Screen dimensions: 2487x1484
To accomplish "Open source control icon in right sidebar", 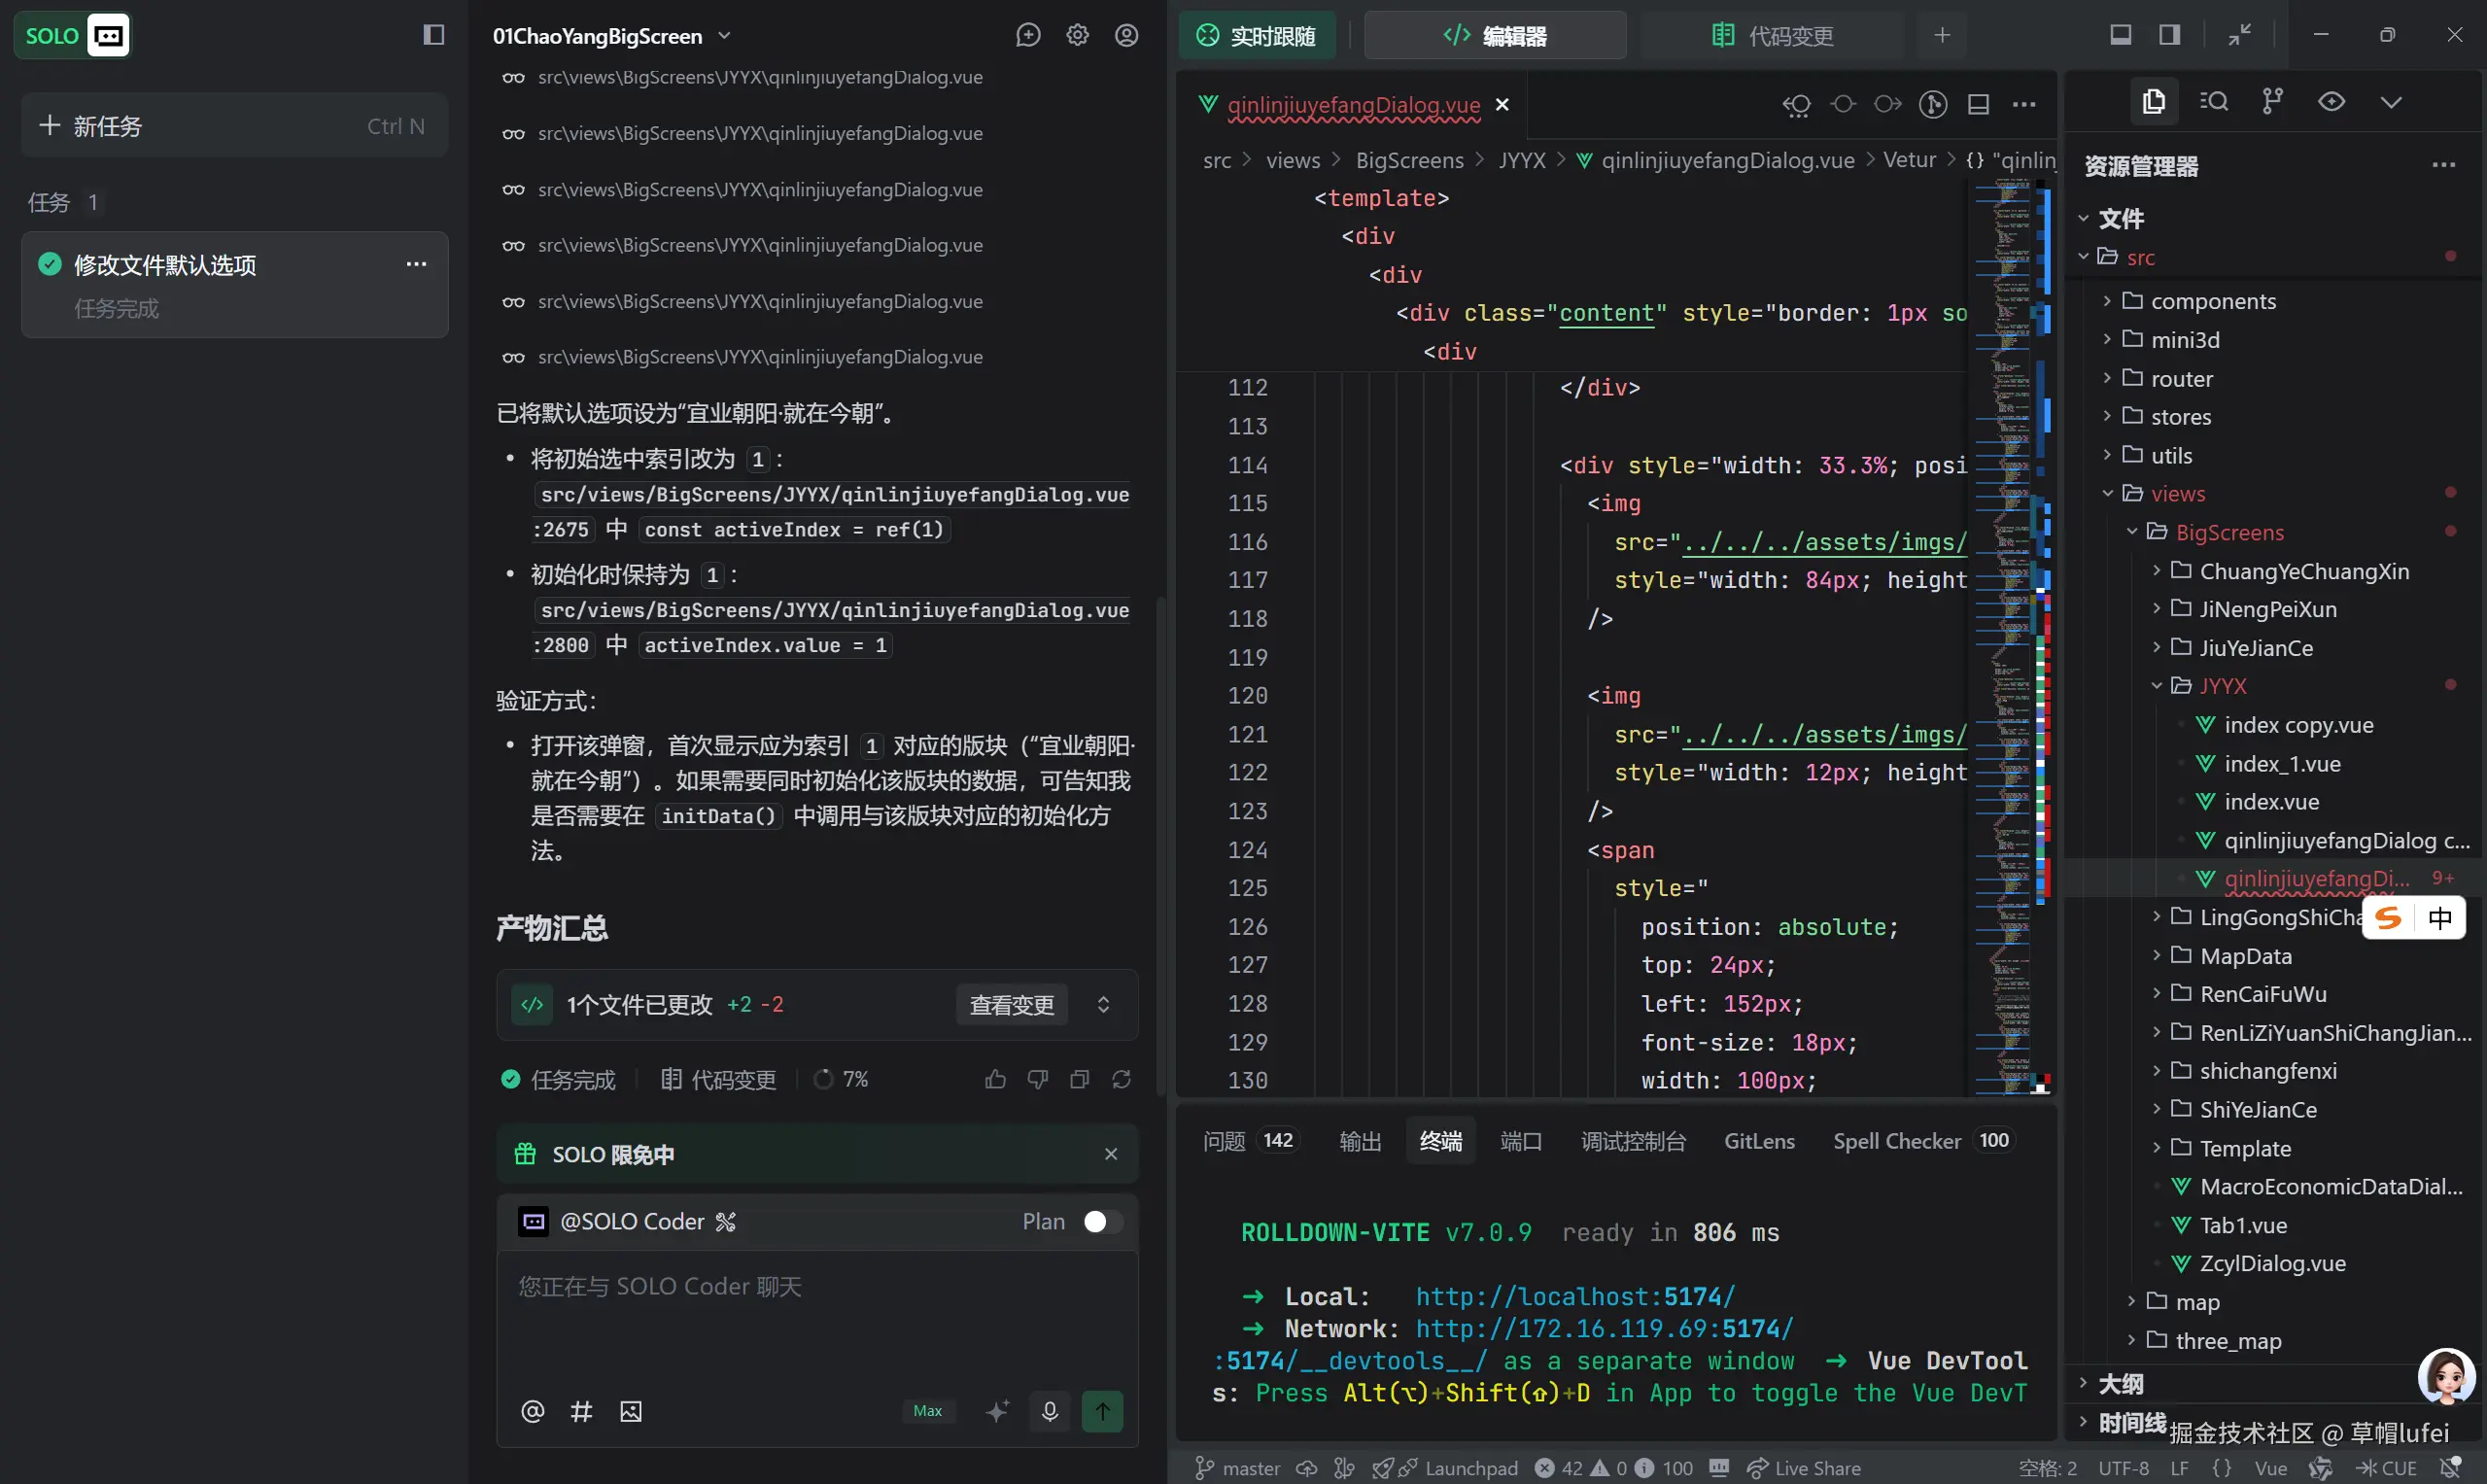I will pyautogui.click(x=2272, y=102).
